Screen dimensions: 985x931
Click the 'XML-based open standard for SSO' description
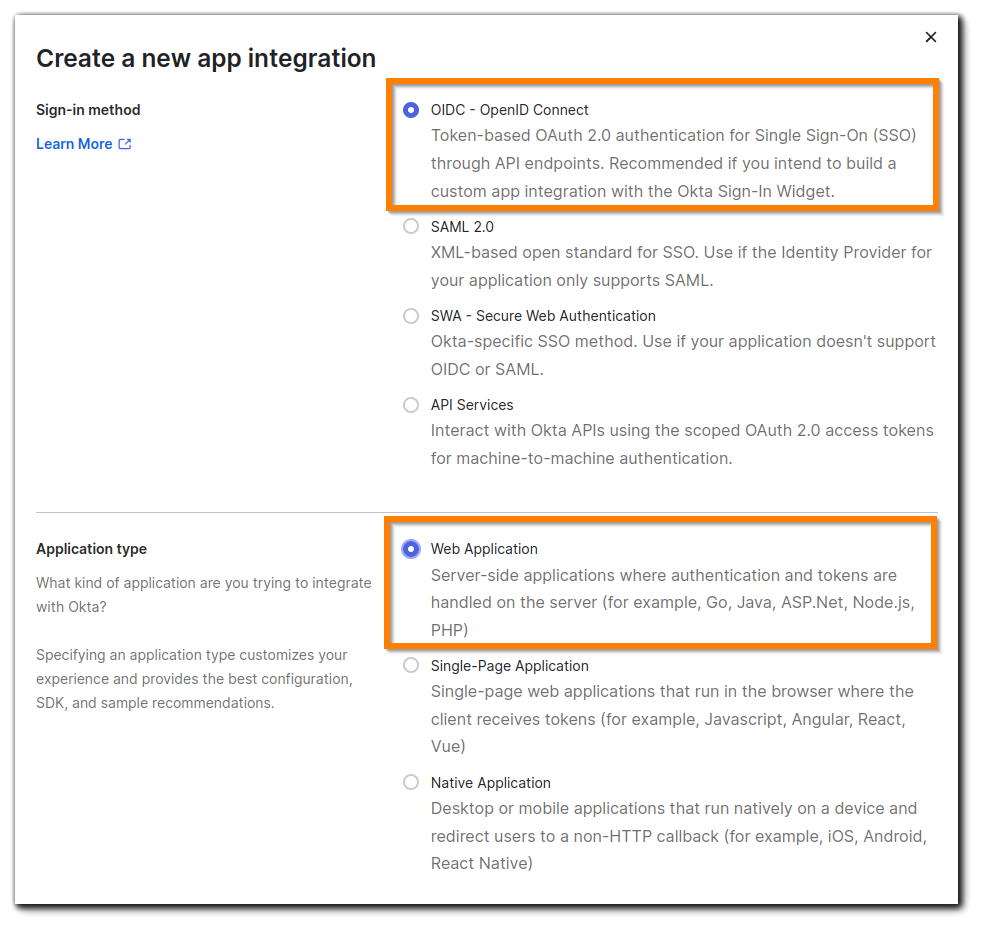(x=681, y=266)
